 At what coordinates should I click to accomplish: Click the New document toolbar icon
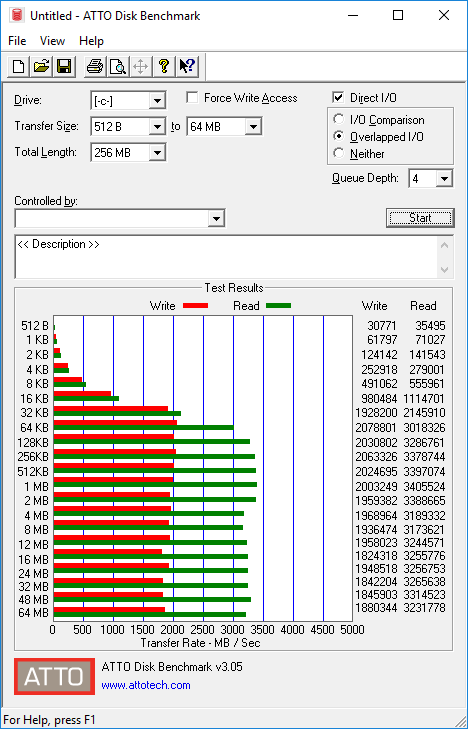19,66
